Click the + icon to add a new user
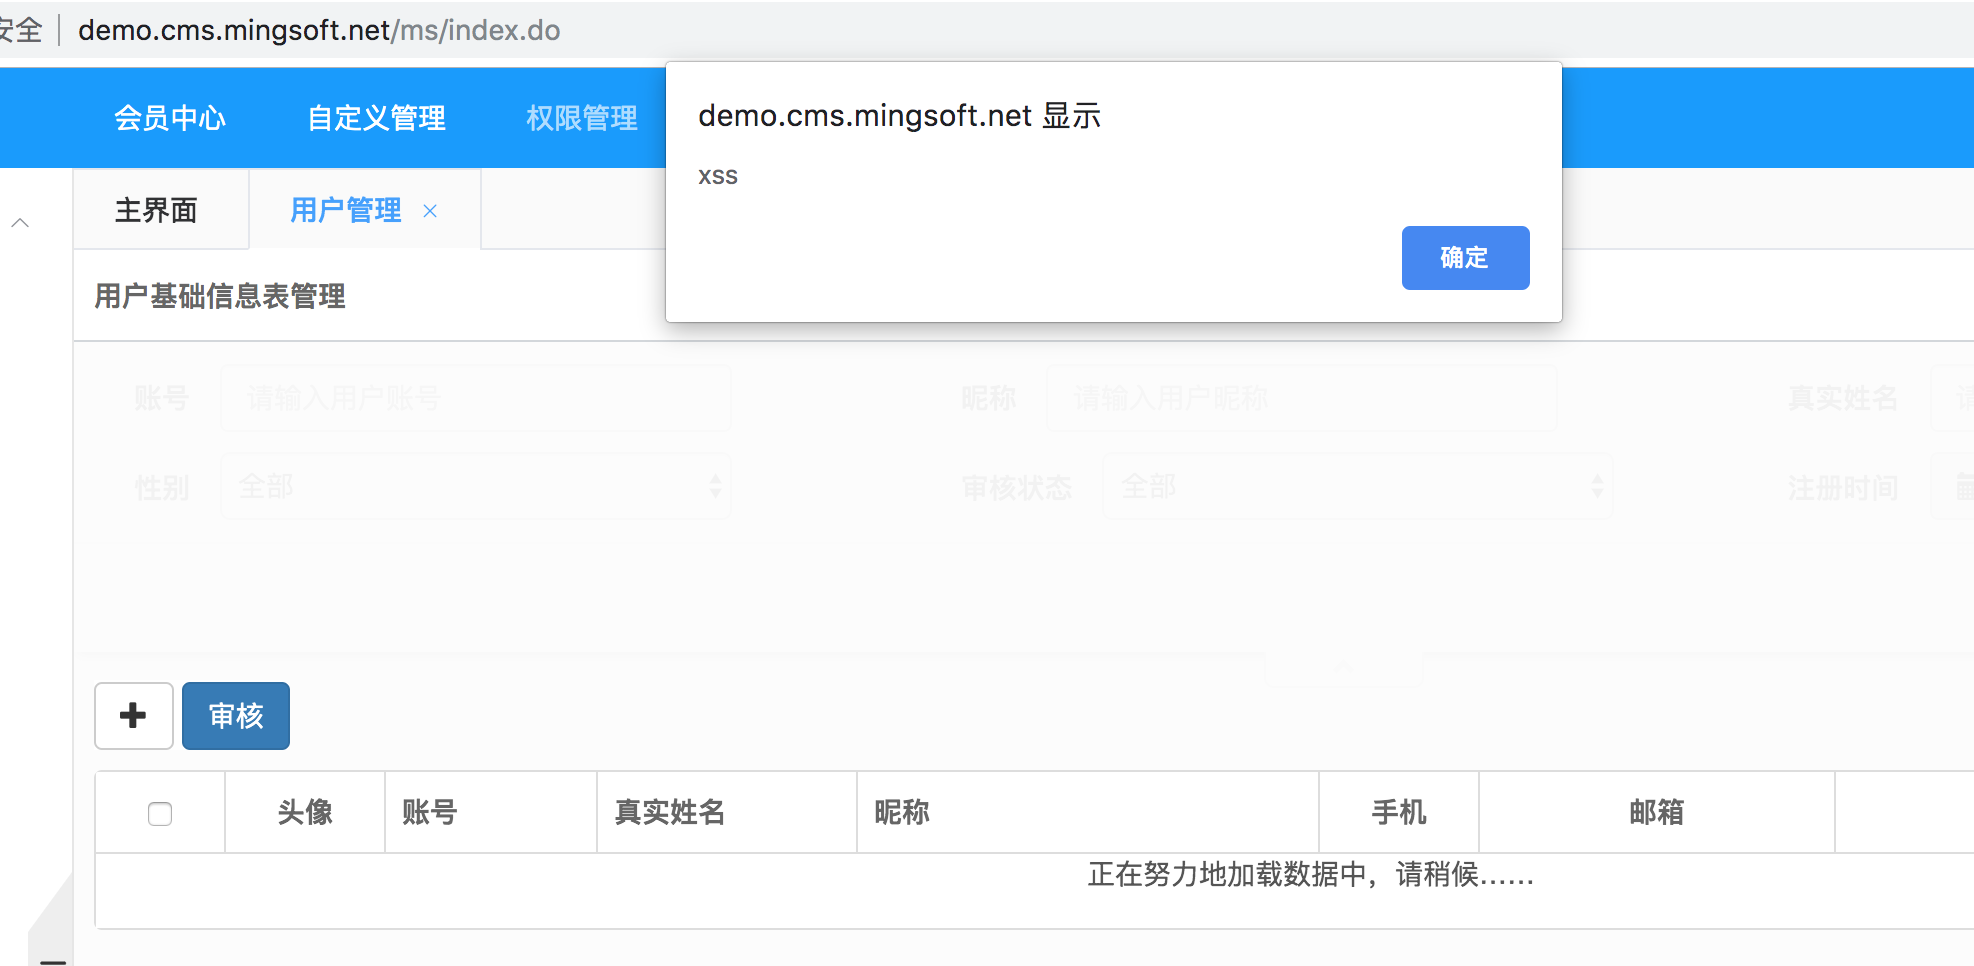This screenshot has width=1974, height=966. 133,715
